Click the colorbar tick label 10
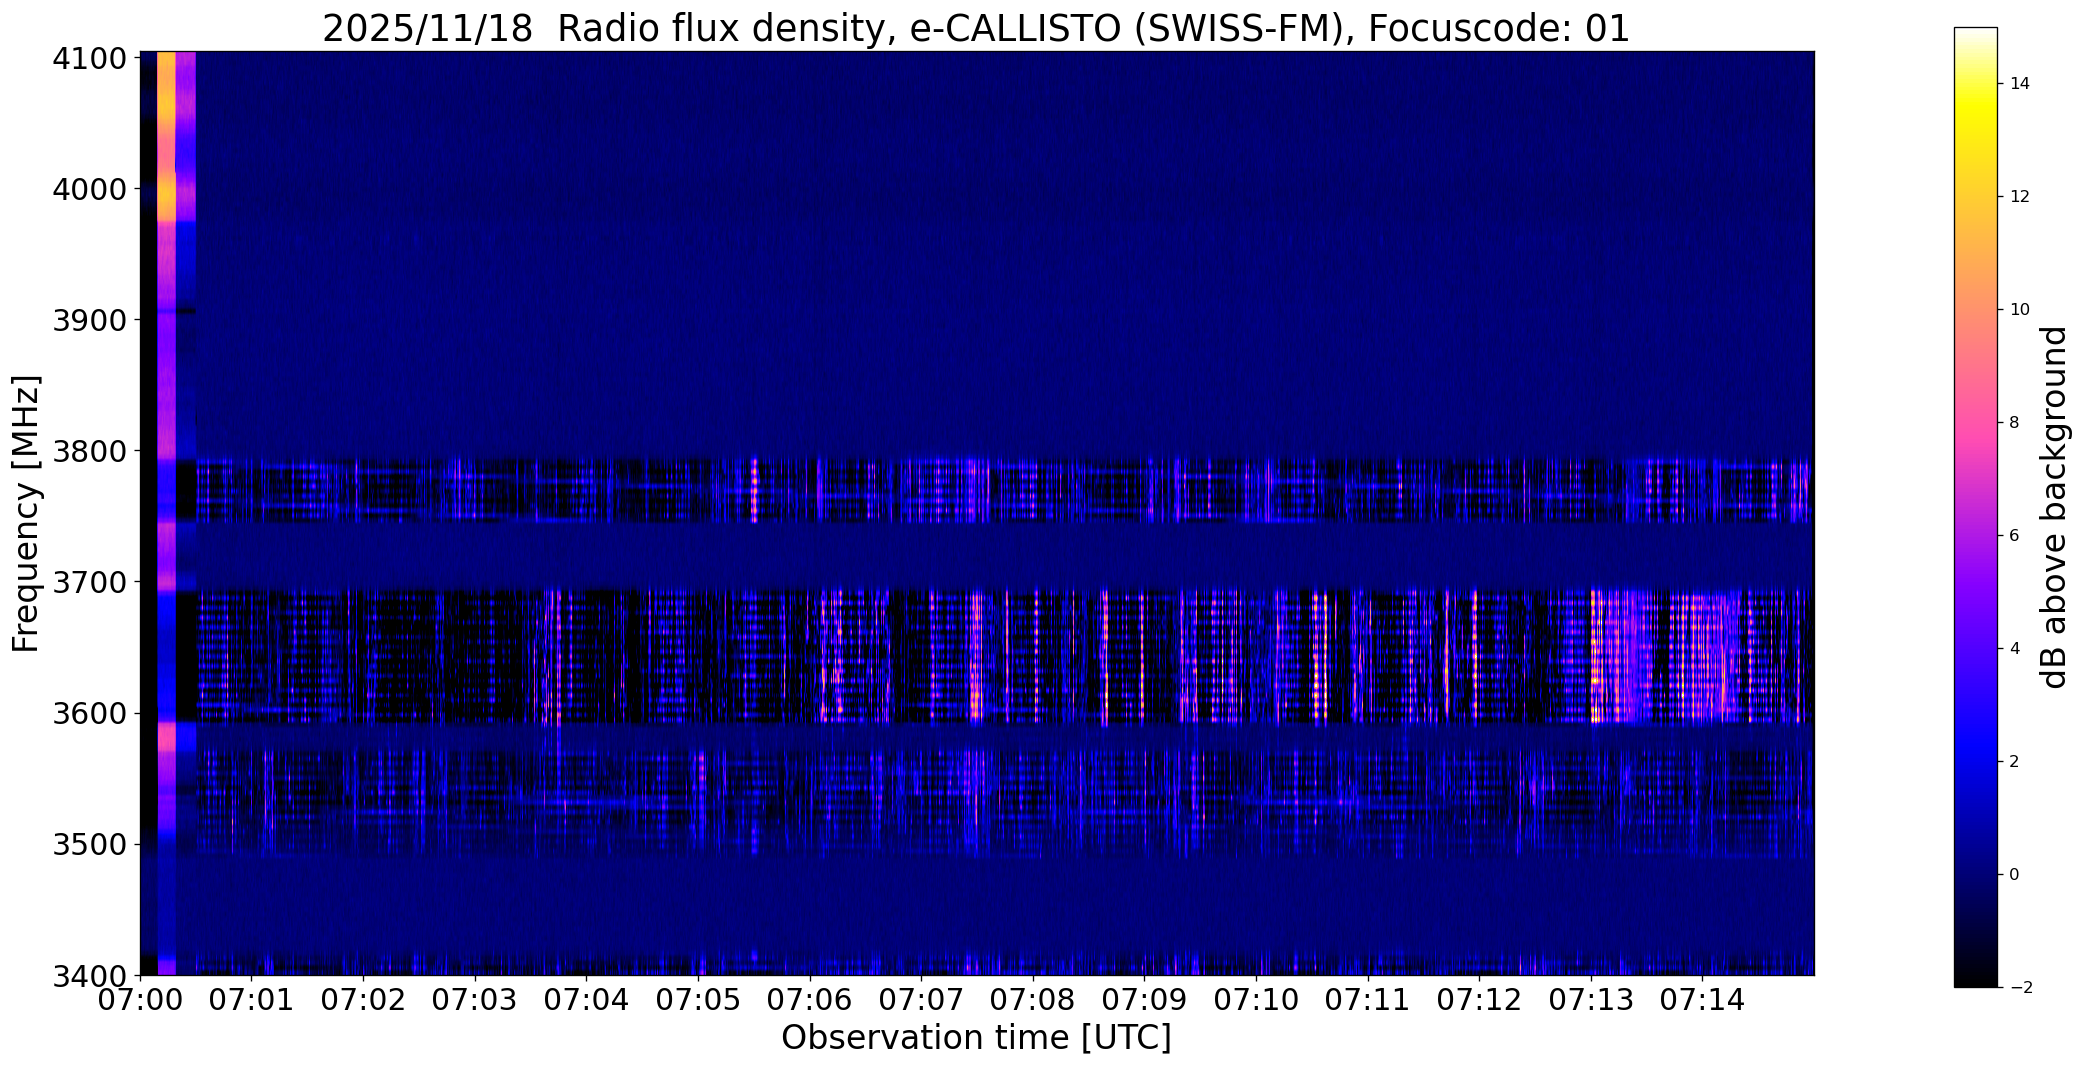The height and width of the screenshot is (1067, 2085). coord(2019,310)
